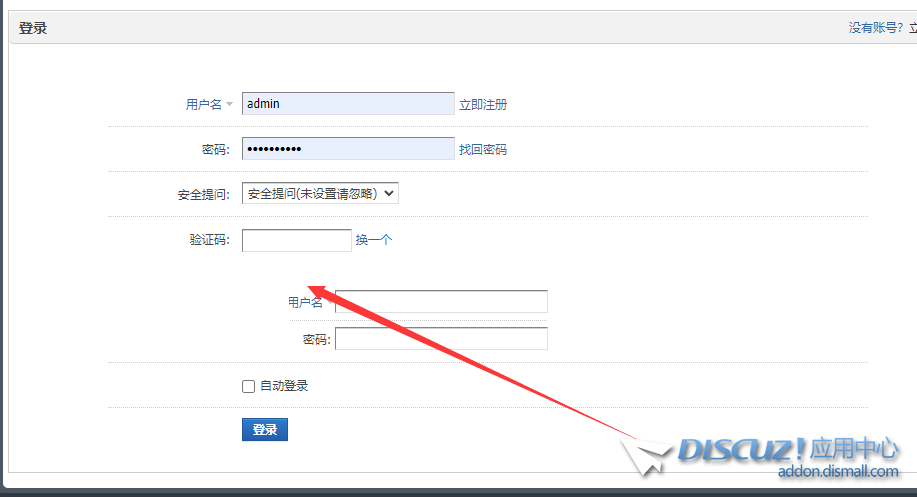Click the 没有账号? link in header

tap(876, 28)
